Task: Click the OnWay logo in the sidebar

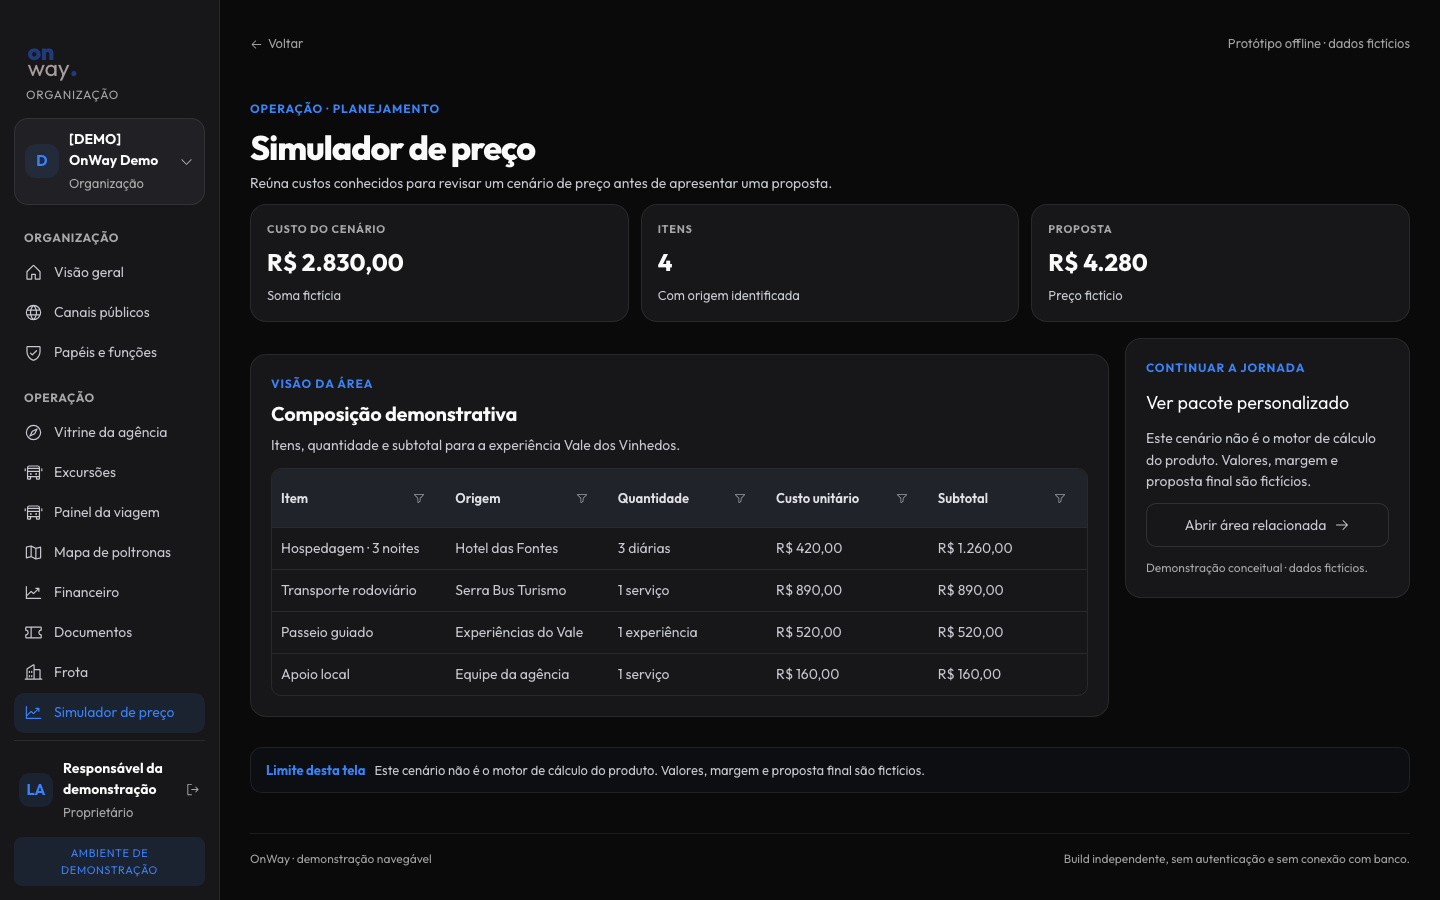Action: pos(52,63)
